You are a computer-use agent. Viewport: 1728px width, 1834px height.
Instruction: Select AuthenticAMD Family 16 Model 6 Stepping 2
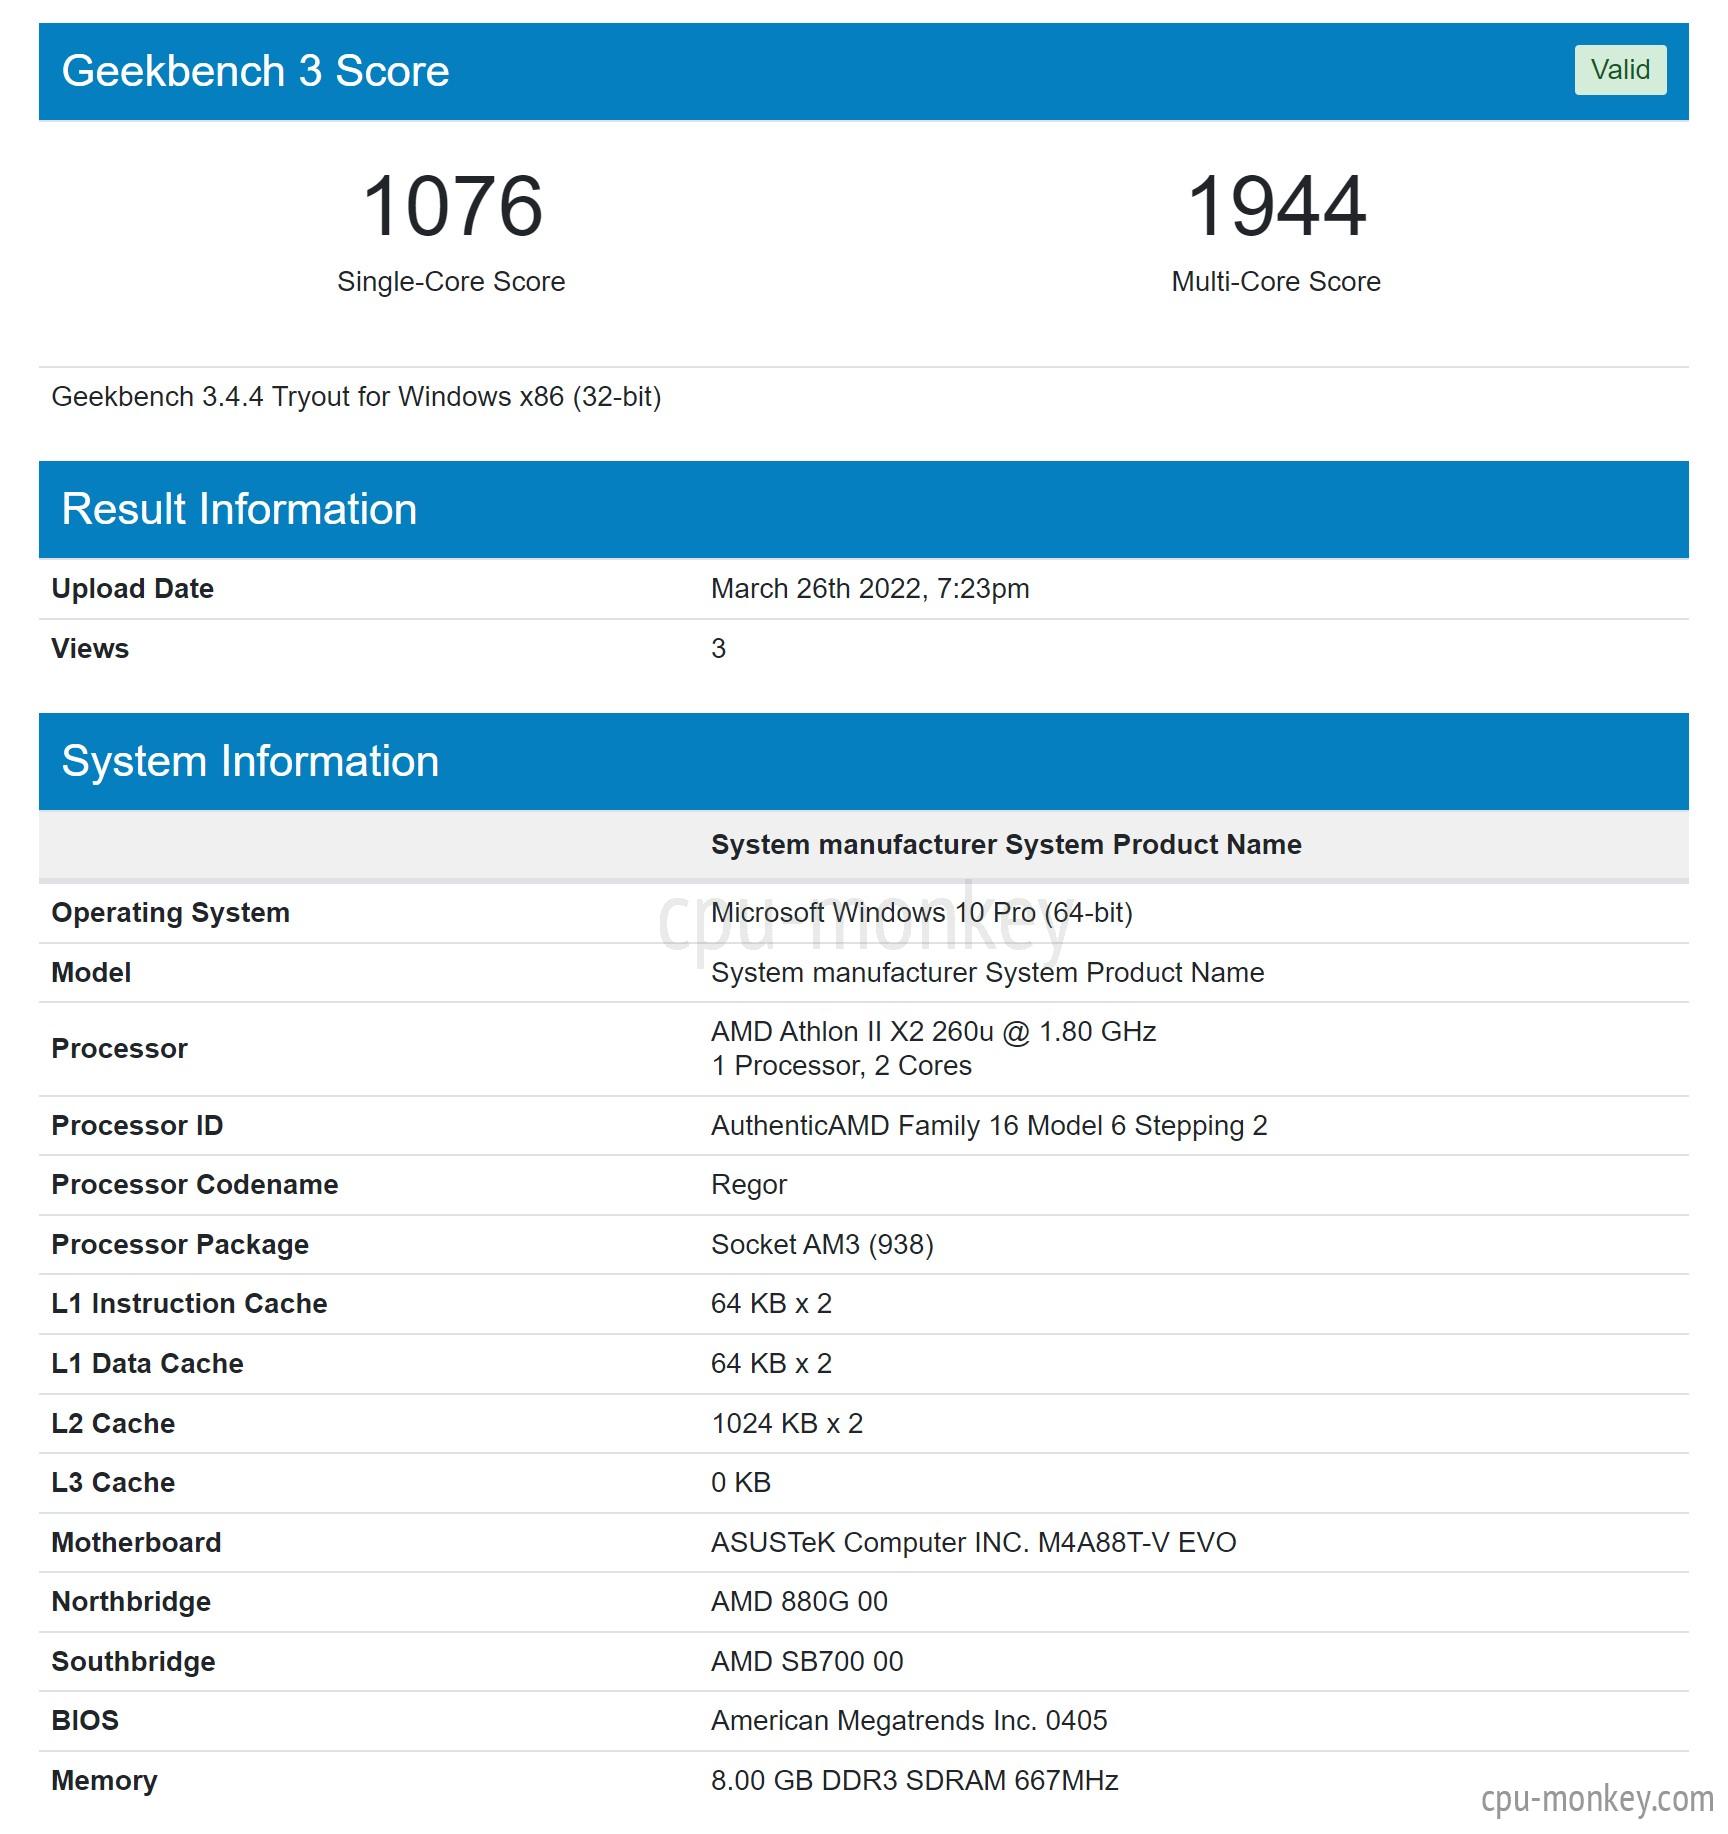989,1125
